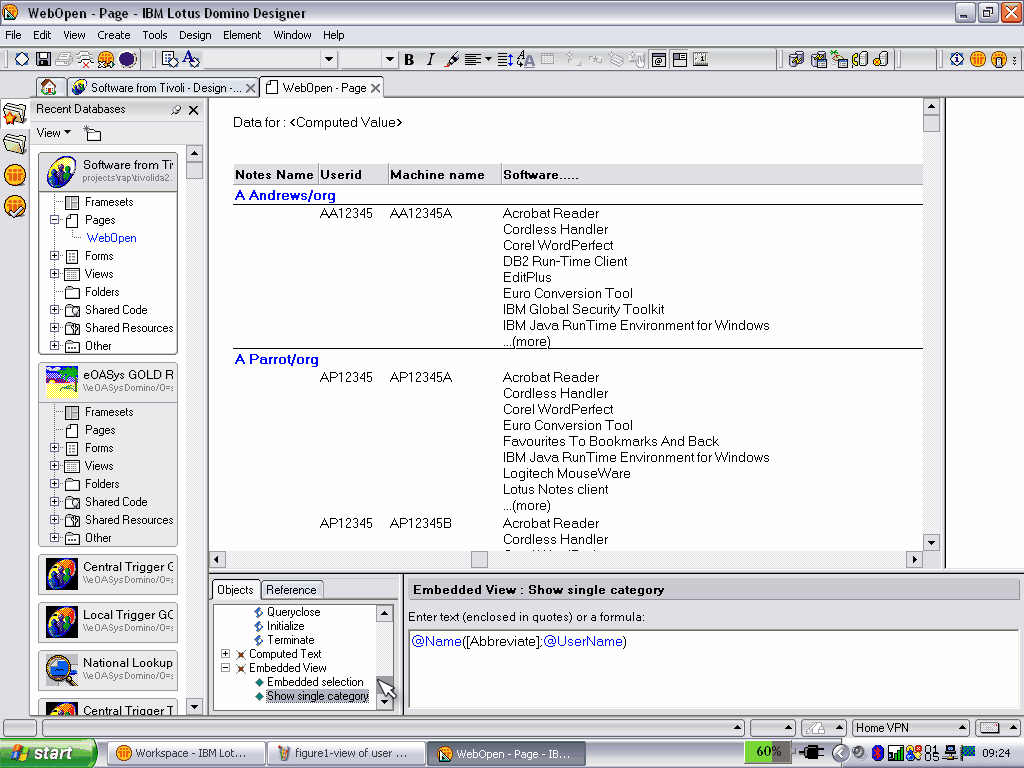
Task: Select the WebOpen page in the tree
Action: pyautogui.click(x=111, y=238)
